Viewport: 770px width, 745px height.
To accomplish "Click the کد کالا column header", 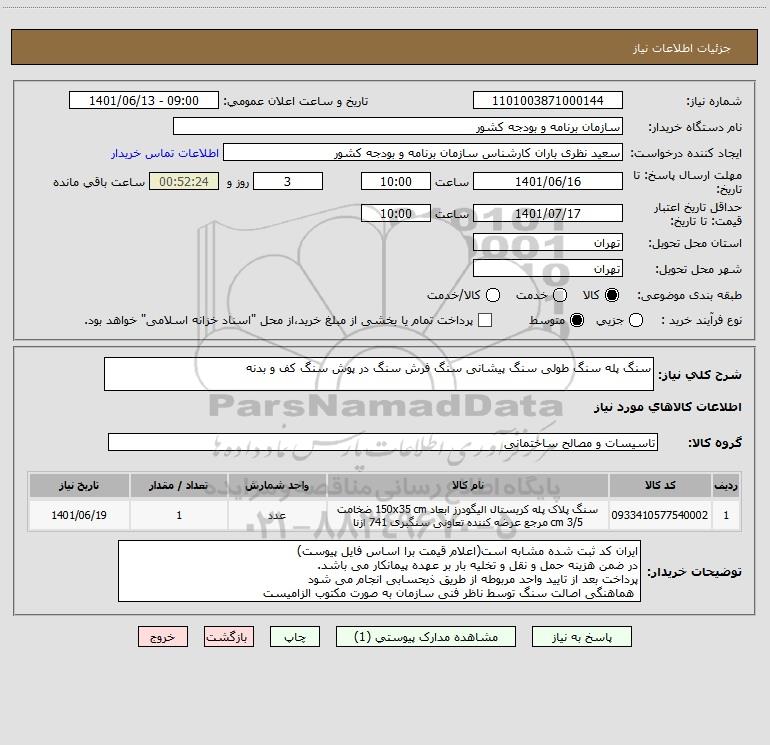I will pos(660,486).
